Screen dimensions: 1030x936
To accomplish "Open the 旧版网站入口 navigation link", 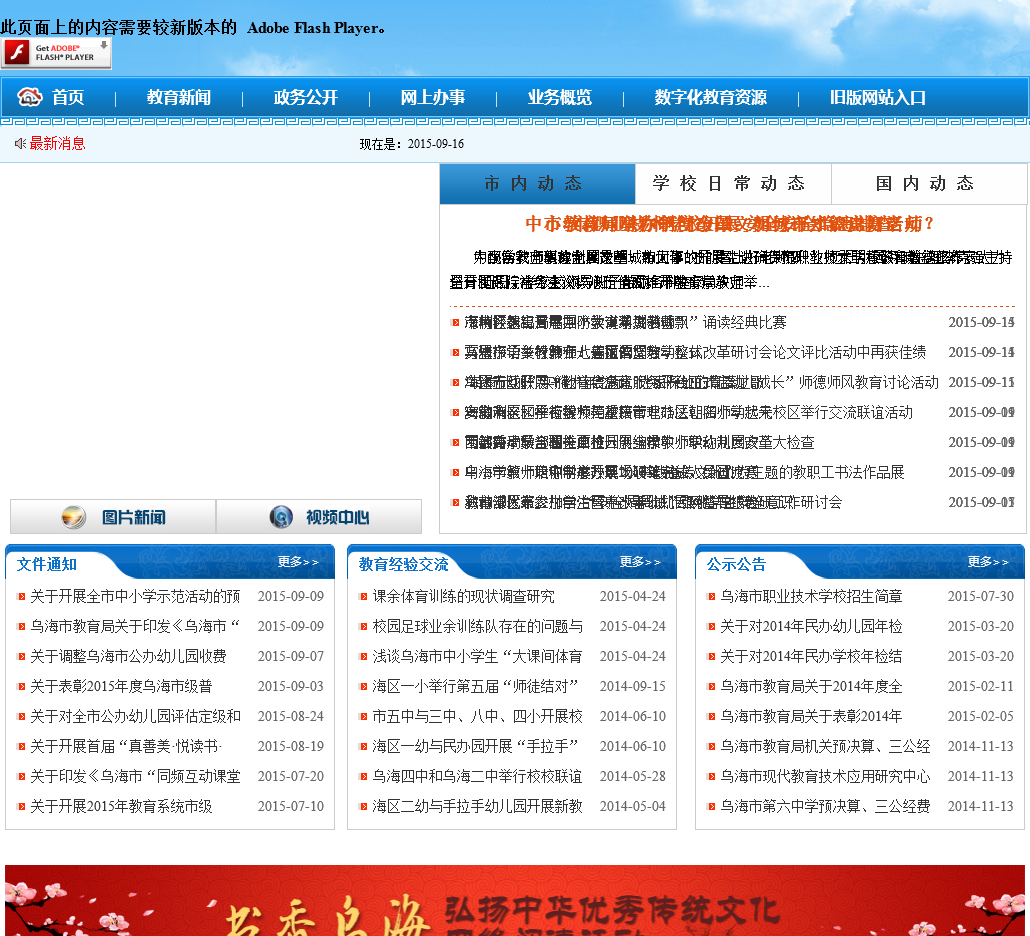I will click(878, 97).
